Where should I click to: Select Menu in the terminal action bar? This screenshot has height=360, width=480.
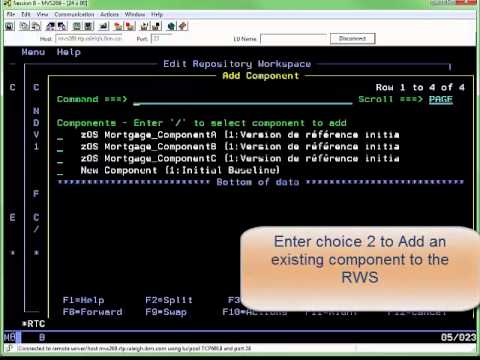click(x=33, y=52)
